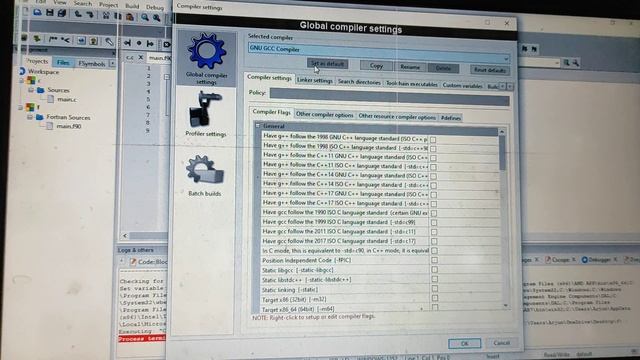Select the main.f90 file icon
Image resolution: width=640 pixels, height=360 pixels.
tap(49, 126)
